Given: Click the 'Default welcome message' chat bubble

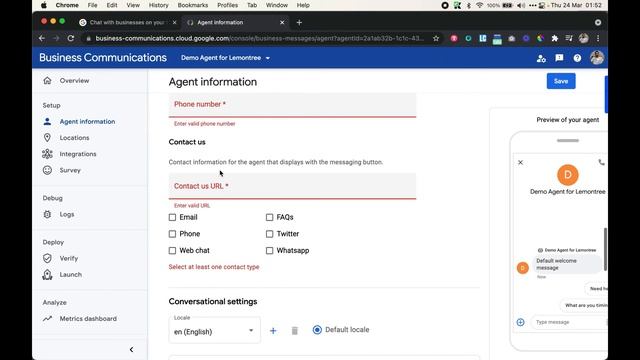Looking at the screenshot, I should coord(567,264).
